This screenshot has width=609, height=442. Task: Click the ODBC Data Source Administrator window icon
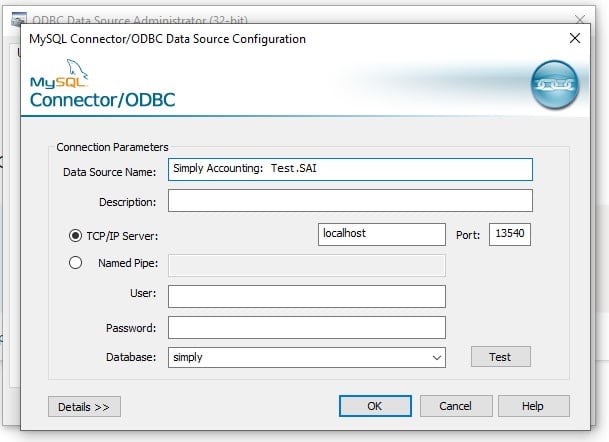click(x=17, y=19)
